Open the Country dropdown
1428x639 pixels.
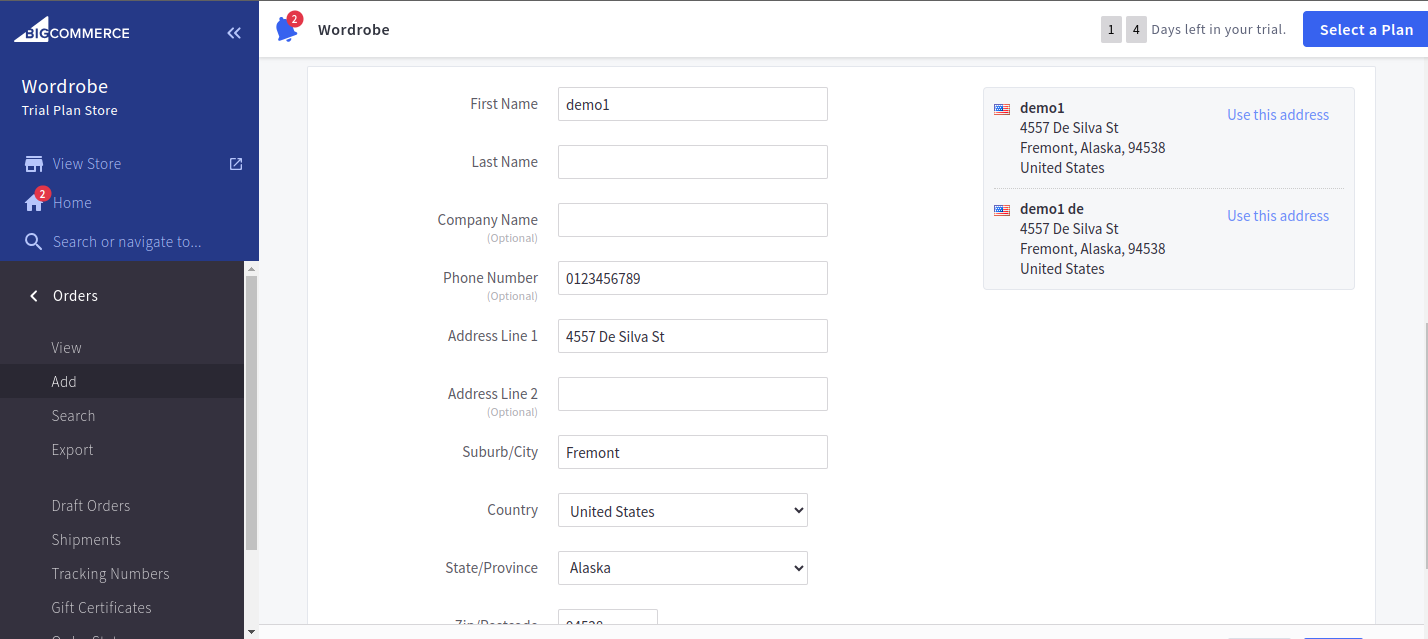point(683,510)
